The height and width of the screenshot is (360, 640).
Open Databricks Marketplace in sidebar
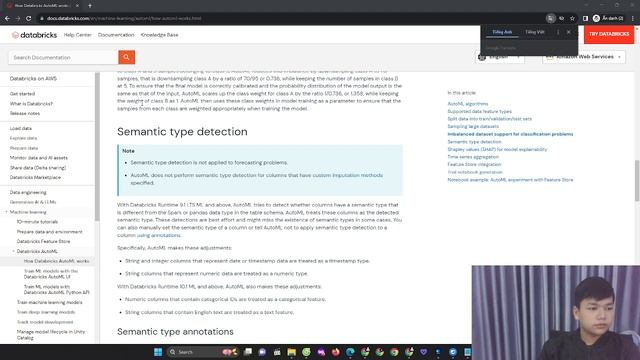(36, 178)
